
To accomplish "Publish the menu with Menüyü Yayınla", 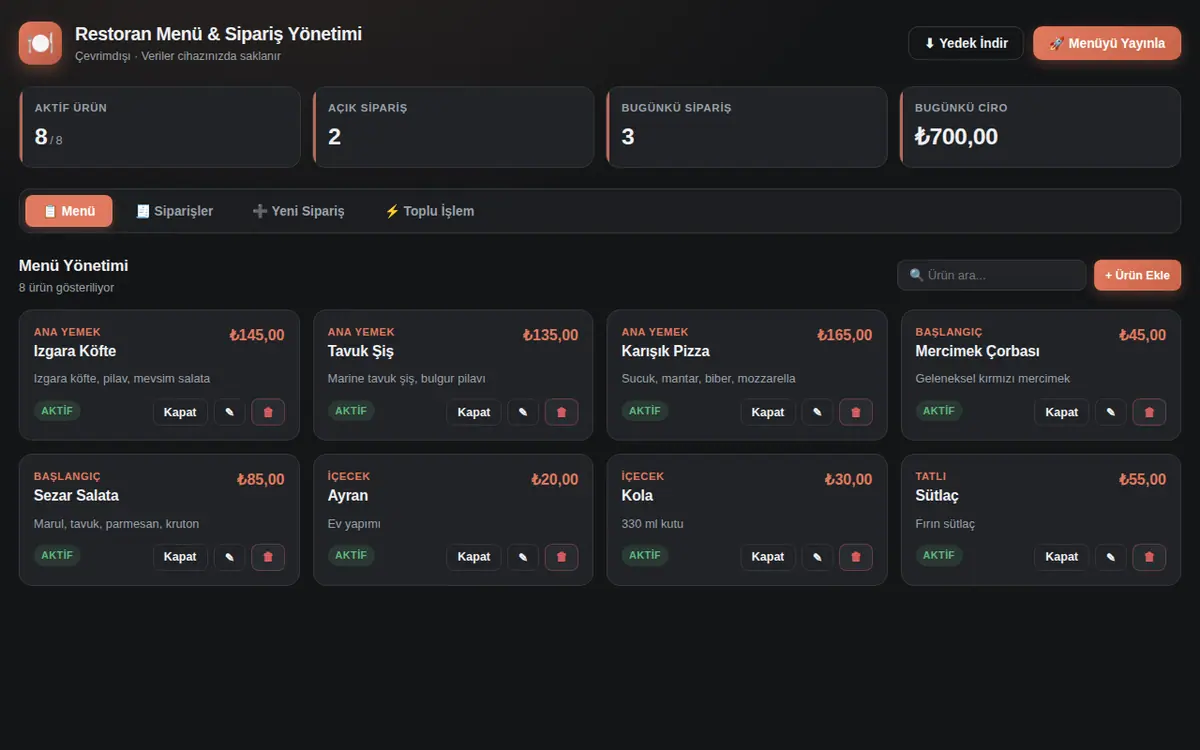I will tap(1107, 43).
